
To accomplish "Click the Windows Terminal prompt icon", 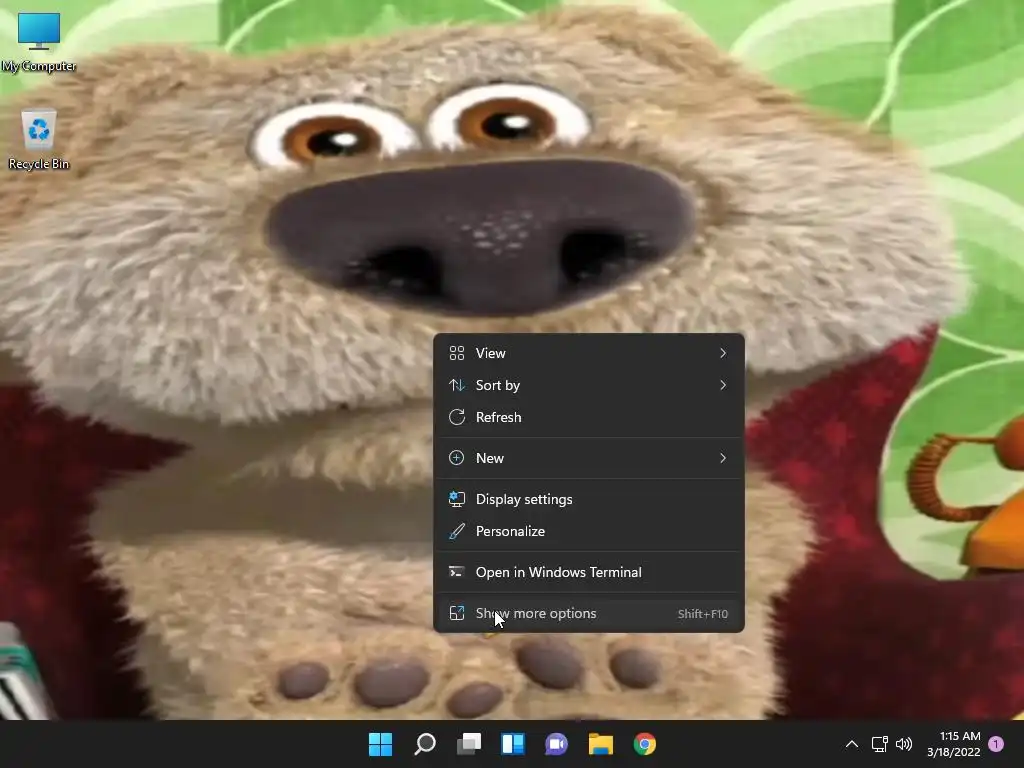I will coord(456,573).
